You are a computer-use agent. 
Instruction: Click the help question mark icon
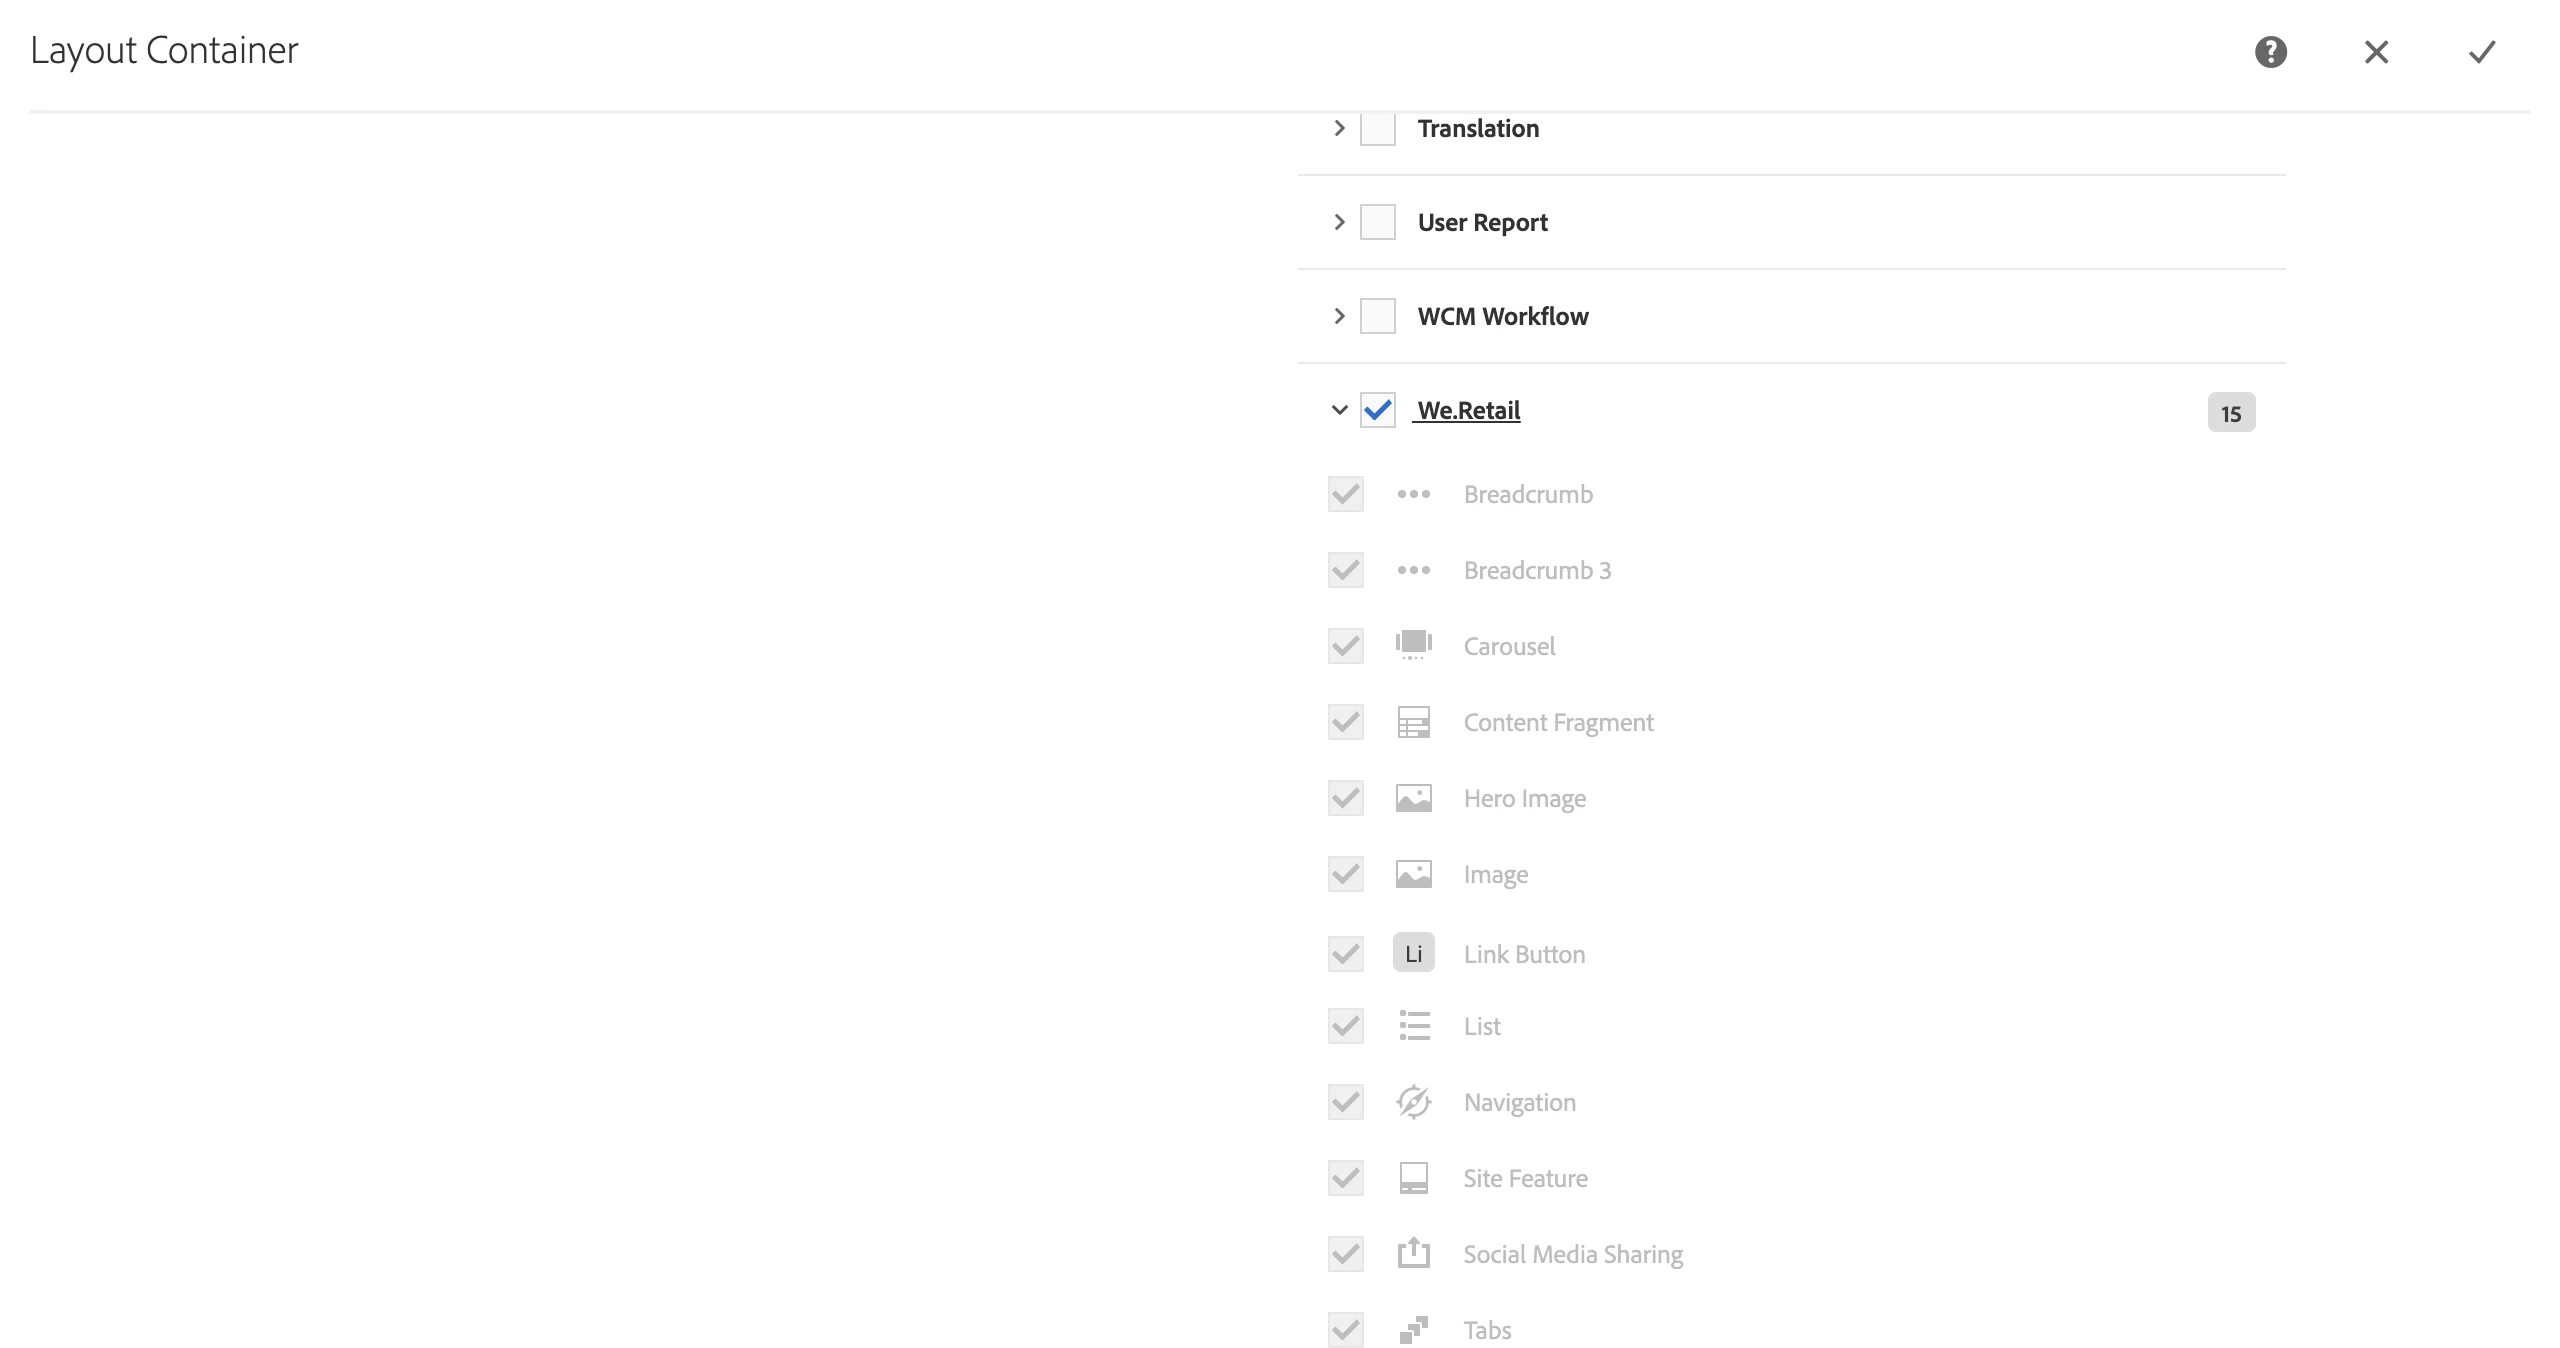[2270, 52]
